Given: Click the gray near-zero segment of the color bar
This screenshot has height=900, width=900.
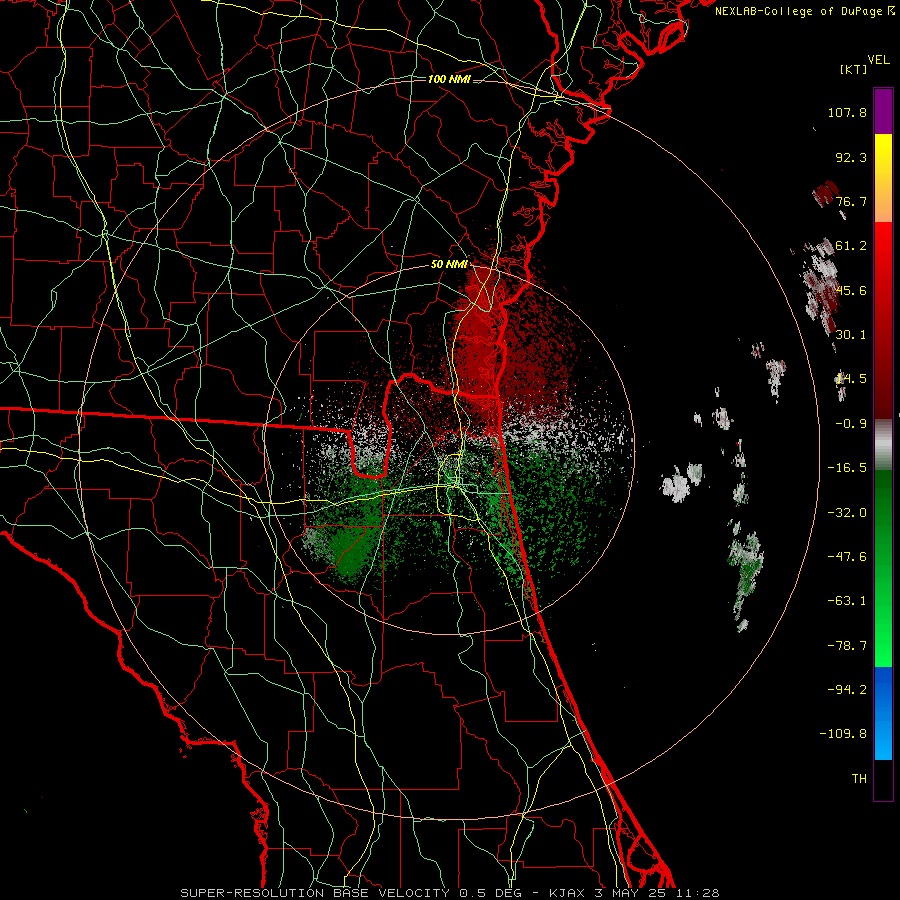Looking at the screenshot, I should click(883, 445).
